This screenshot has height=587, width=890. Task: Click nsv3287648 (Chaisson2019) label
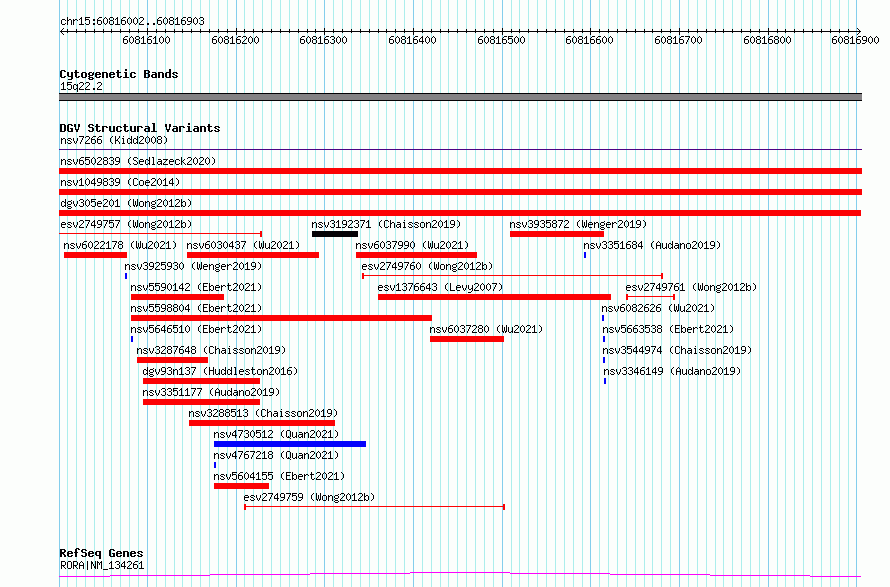click(x=211, y=350)
